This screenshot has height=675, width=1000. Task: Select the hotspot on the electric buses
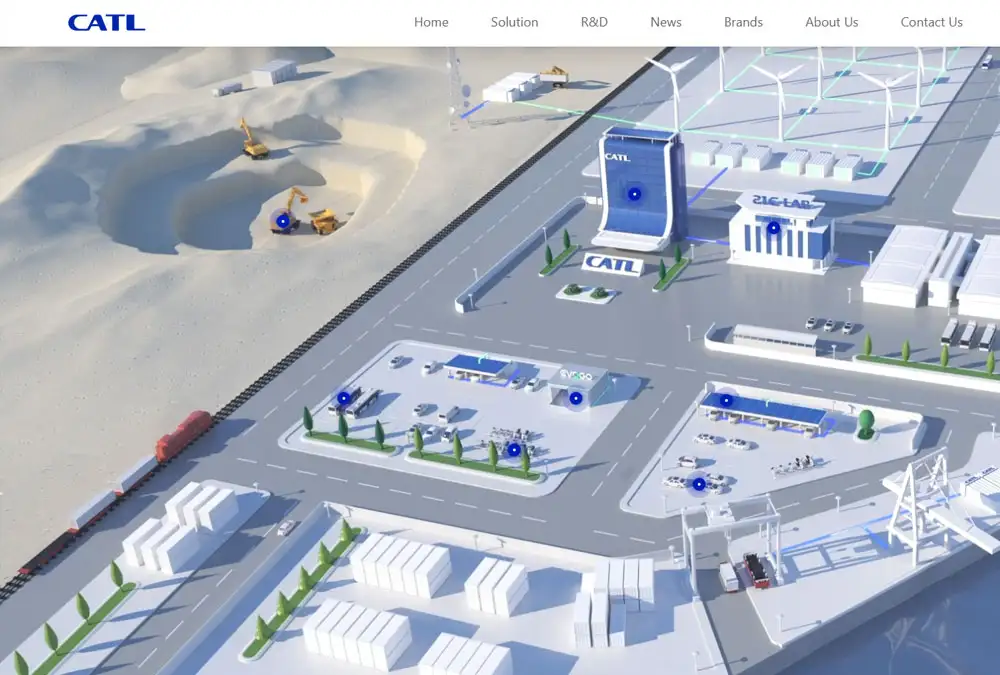click(344, 397)
